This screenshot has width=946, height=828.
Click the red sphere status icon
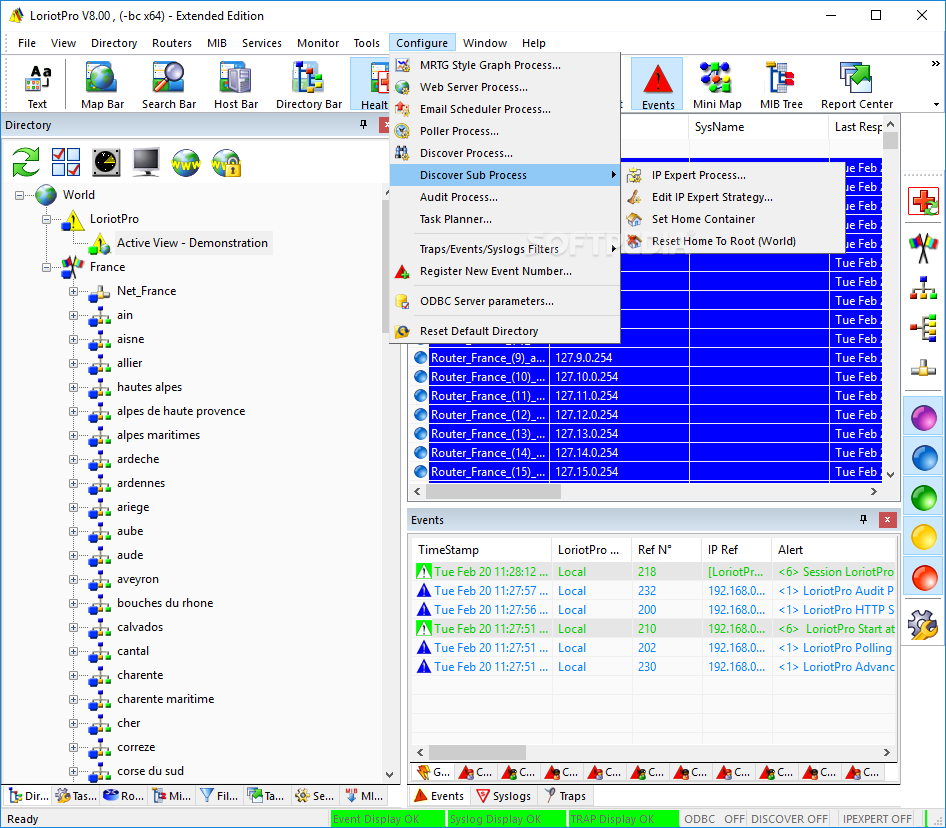click(x=924, y=578)
